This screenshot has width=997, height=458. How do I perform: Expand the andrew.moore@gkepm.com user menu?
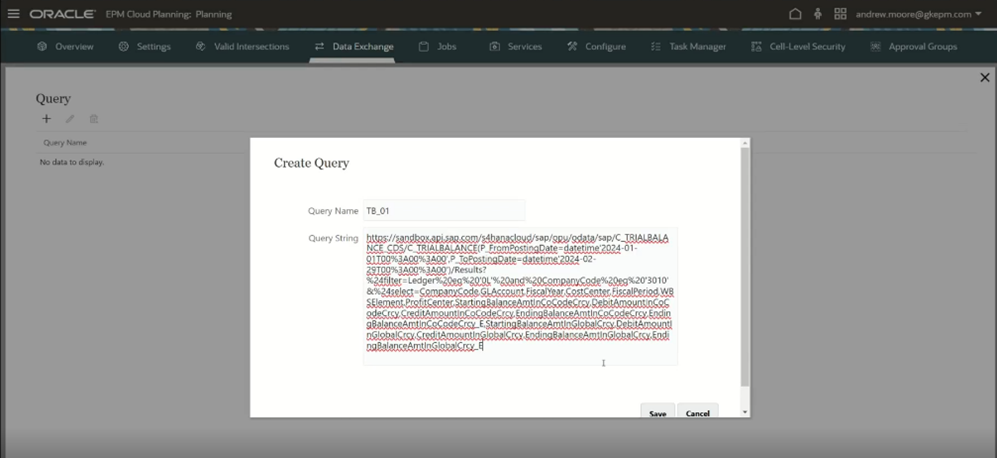[x=918, y=14]
